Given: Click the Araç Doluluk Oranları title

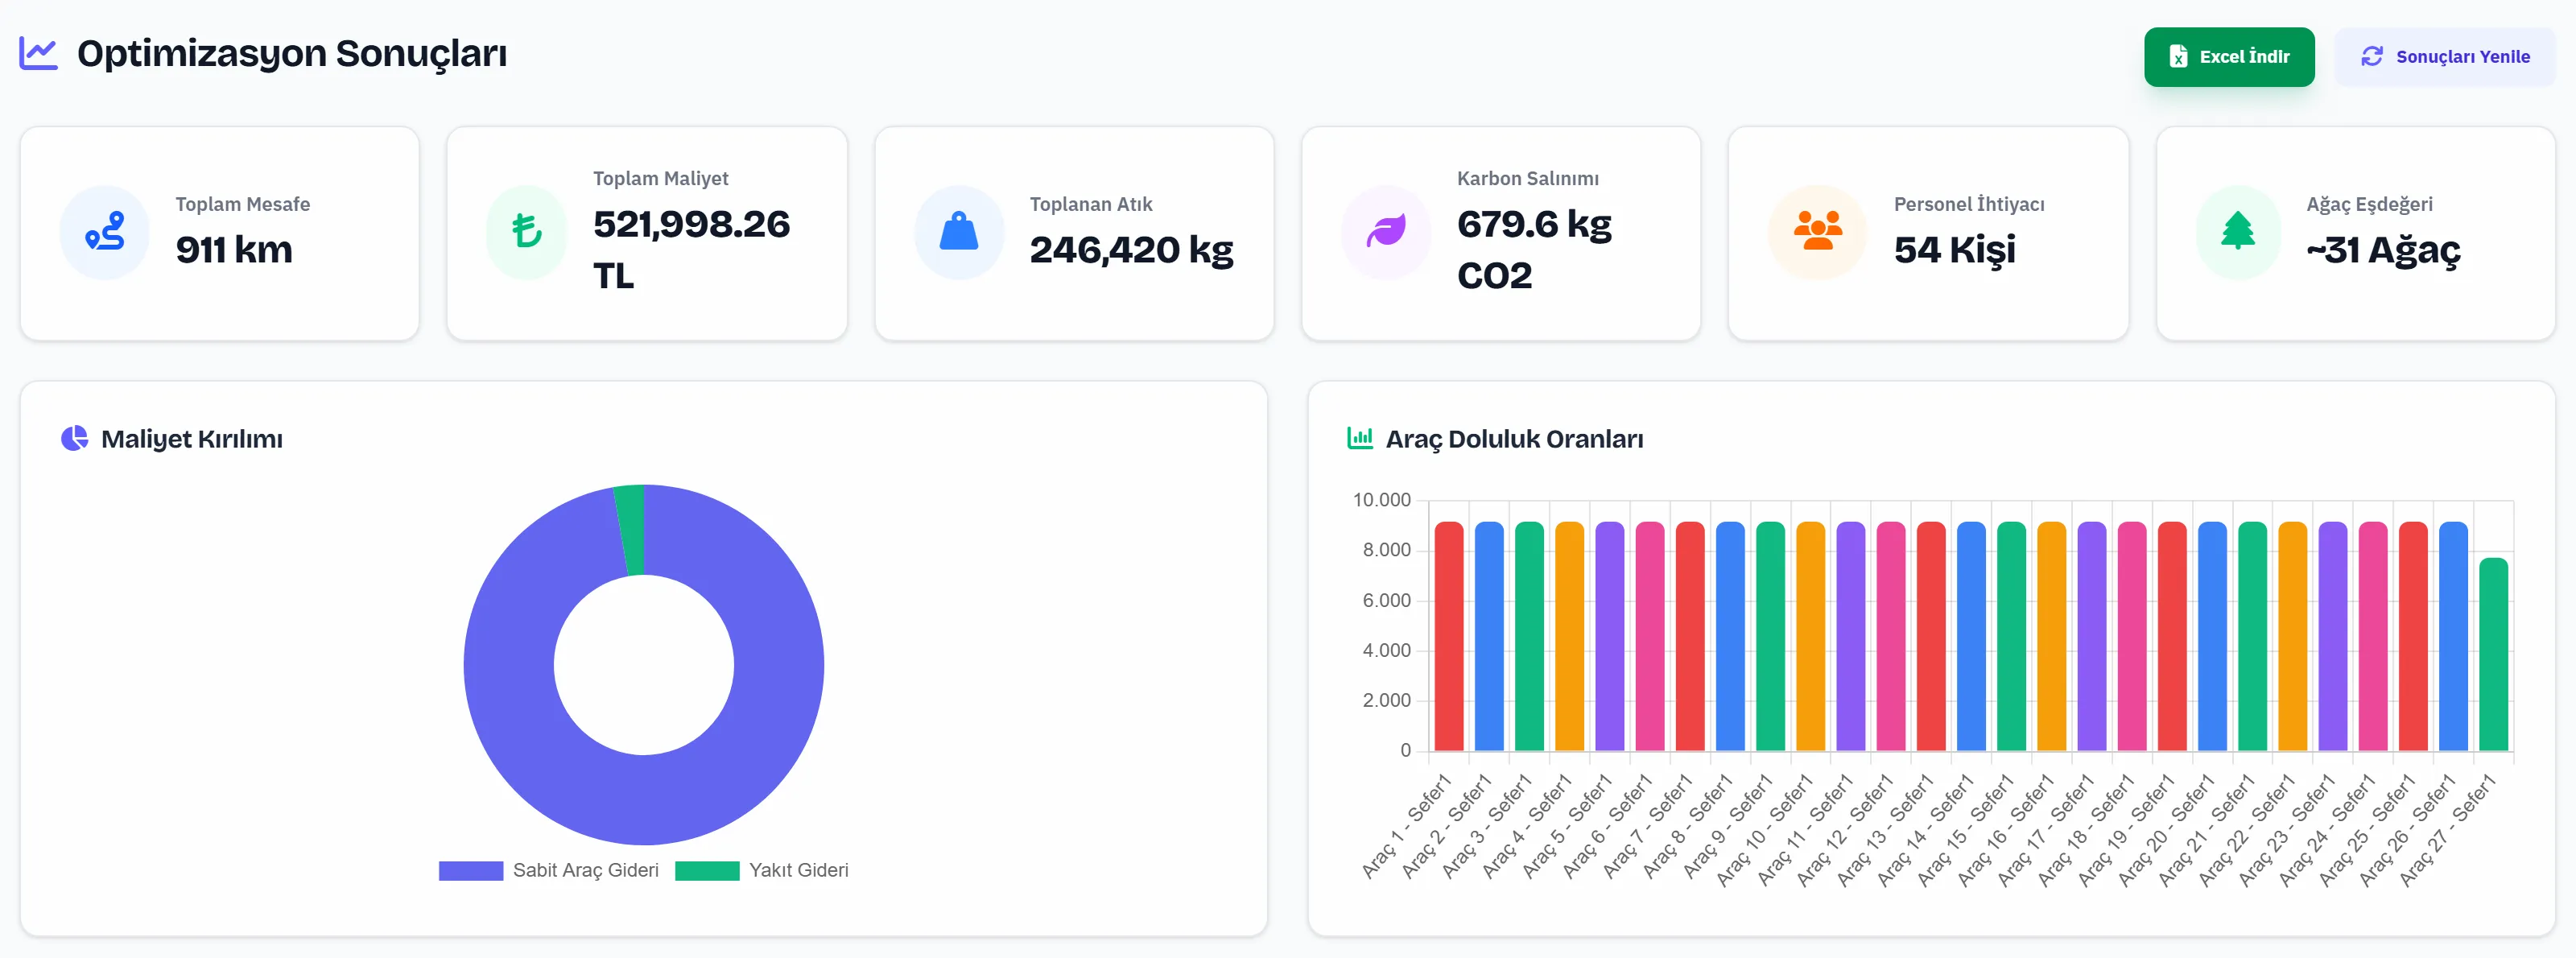Looking at the screenshot, I should pos(1513,439).
